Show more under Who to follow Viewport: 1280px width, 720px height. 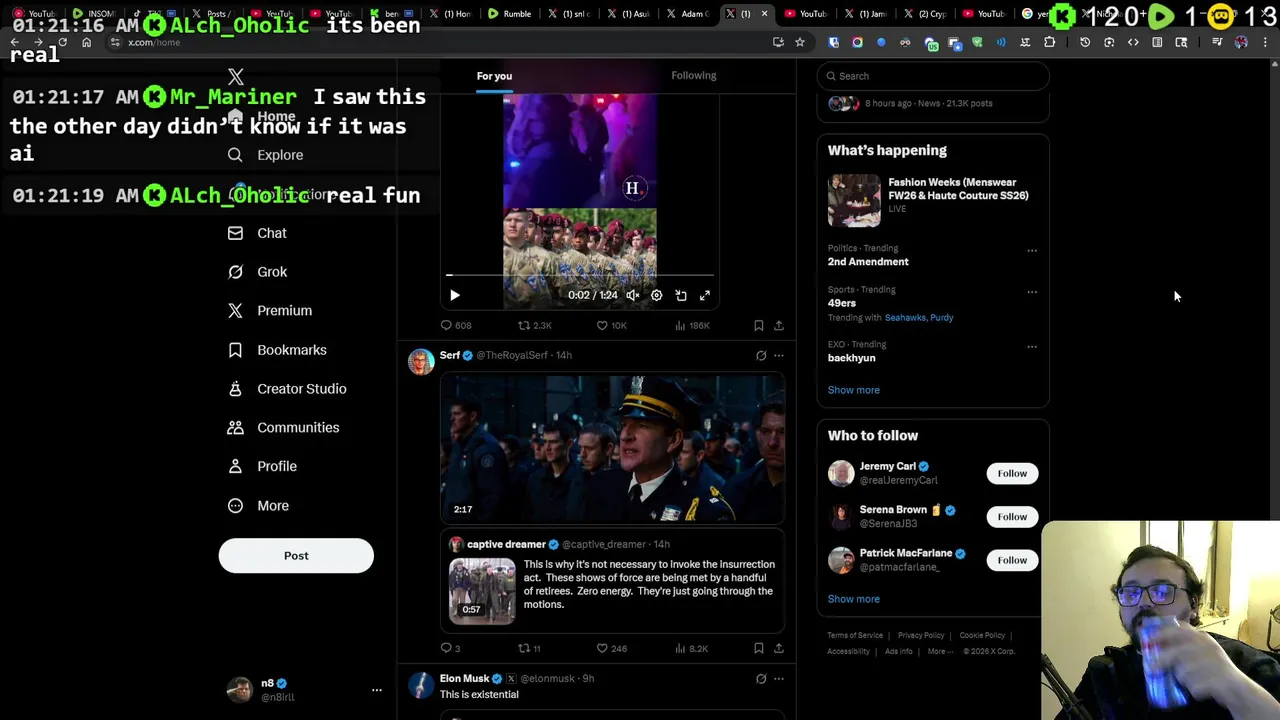point(854,599)
